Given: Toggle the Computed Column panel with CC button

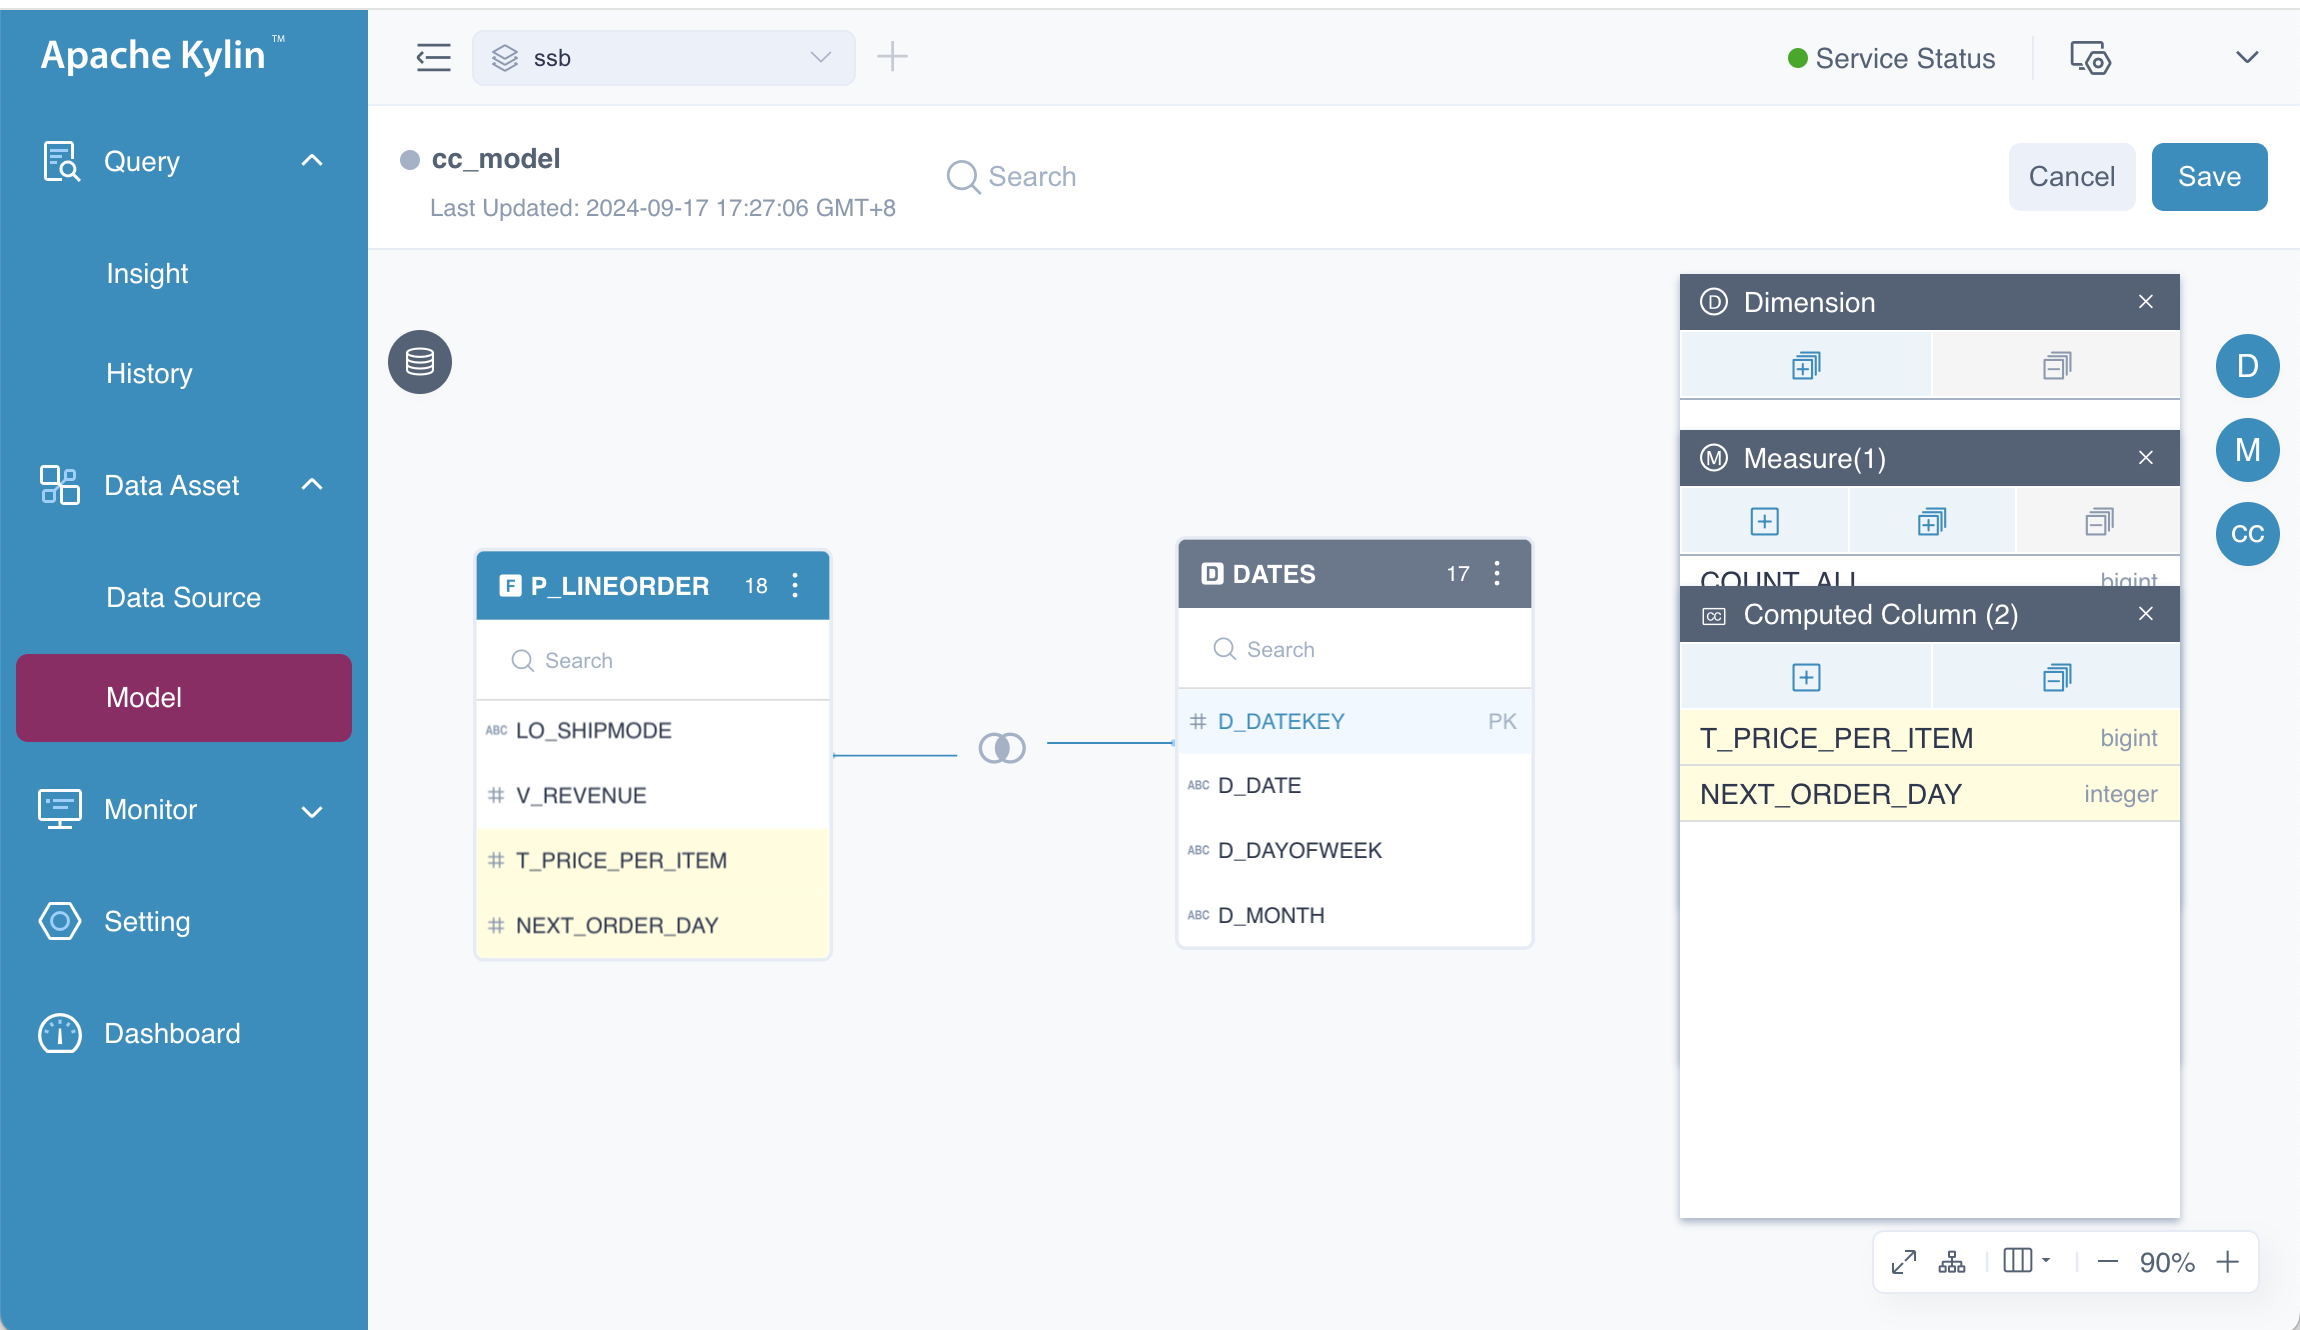Looking at the screenshot, I should [x=2247, y=534].
